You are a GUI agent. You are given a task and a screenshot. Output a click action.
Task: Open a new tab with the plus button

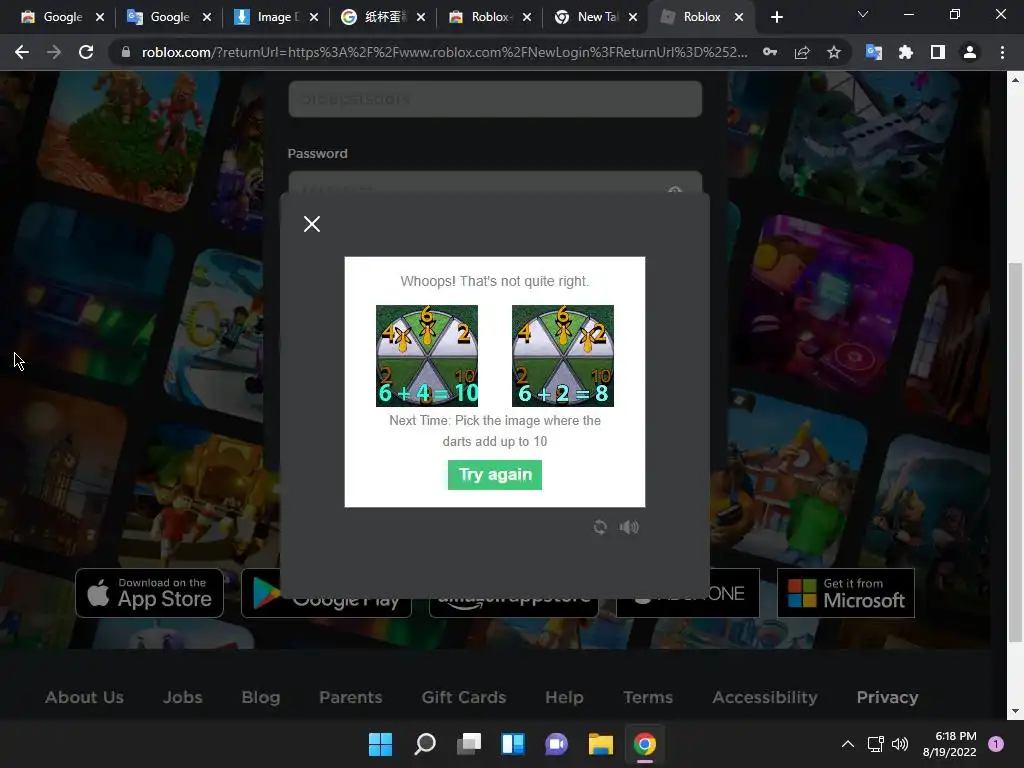[x=776, y=17]
